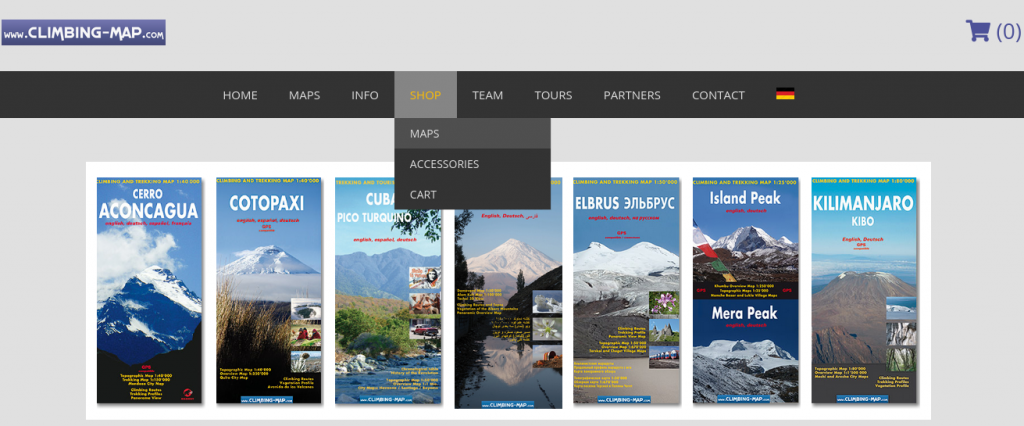This screenshot has height=426, width=1024.
Task: Select the Island Peak Mera Peak map cover
Action: 746,290
